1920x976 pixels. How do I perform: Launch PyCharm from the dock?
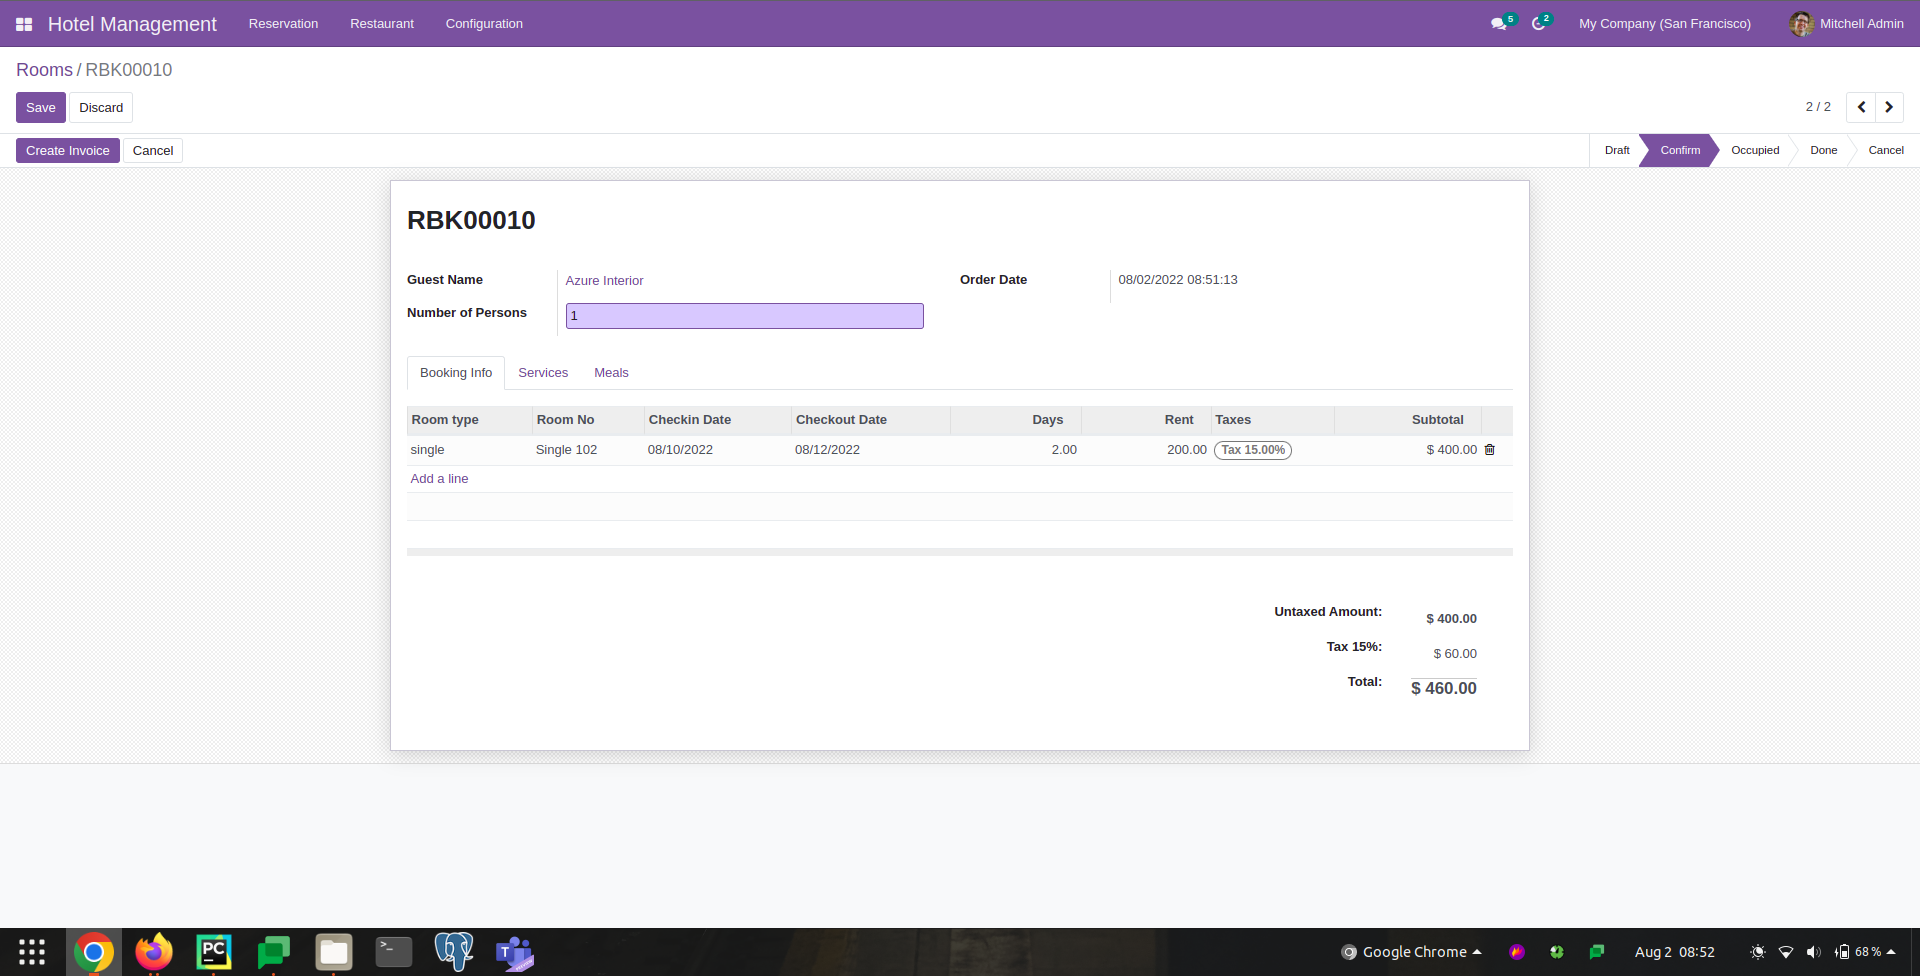tap(214, 952)
